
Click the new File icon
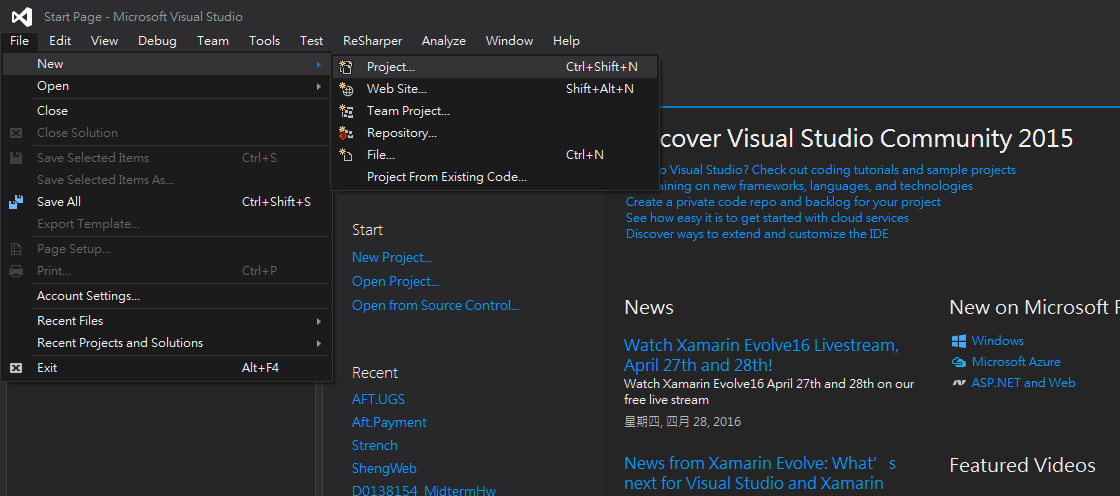point(346,155)
